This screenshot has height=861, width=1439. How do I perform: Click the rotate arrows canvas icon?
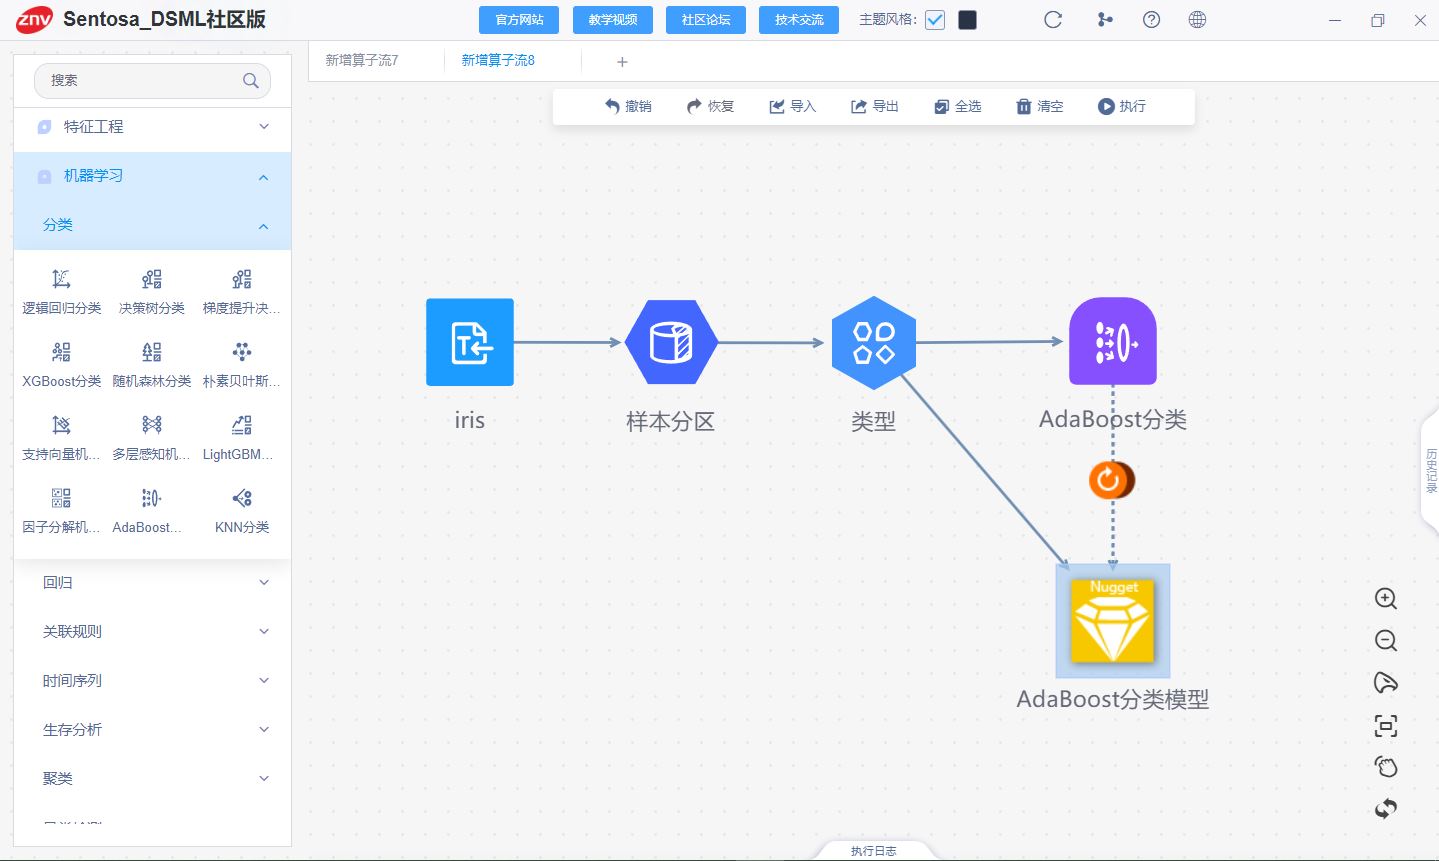1386,809
